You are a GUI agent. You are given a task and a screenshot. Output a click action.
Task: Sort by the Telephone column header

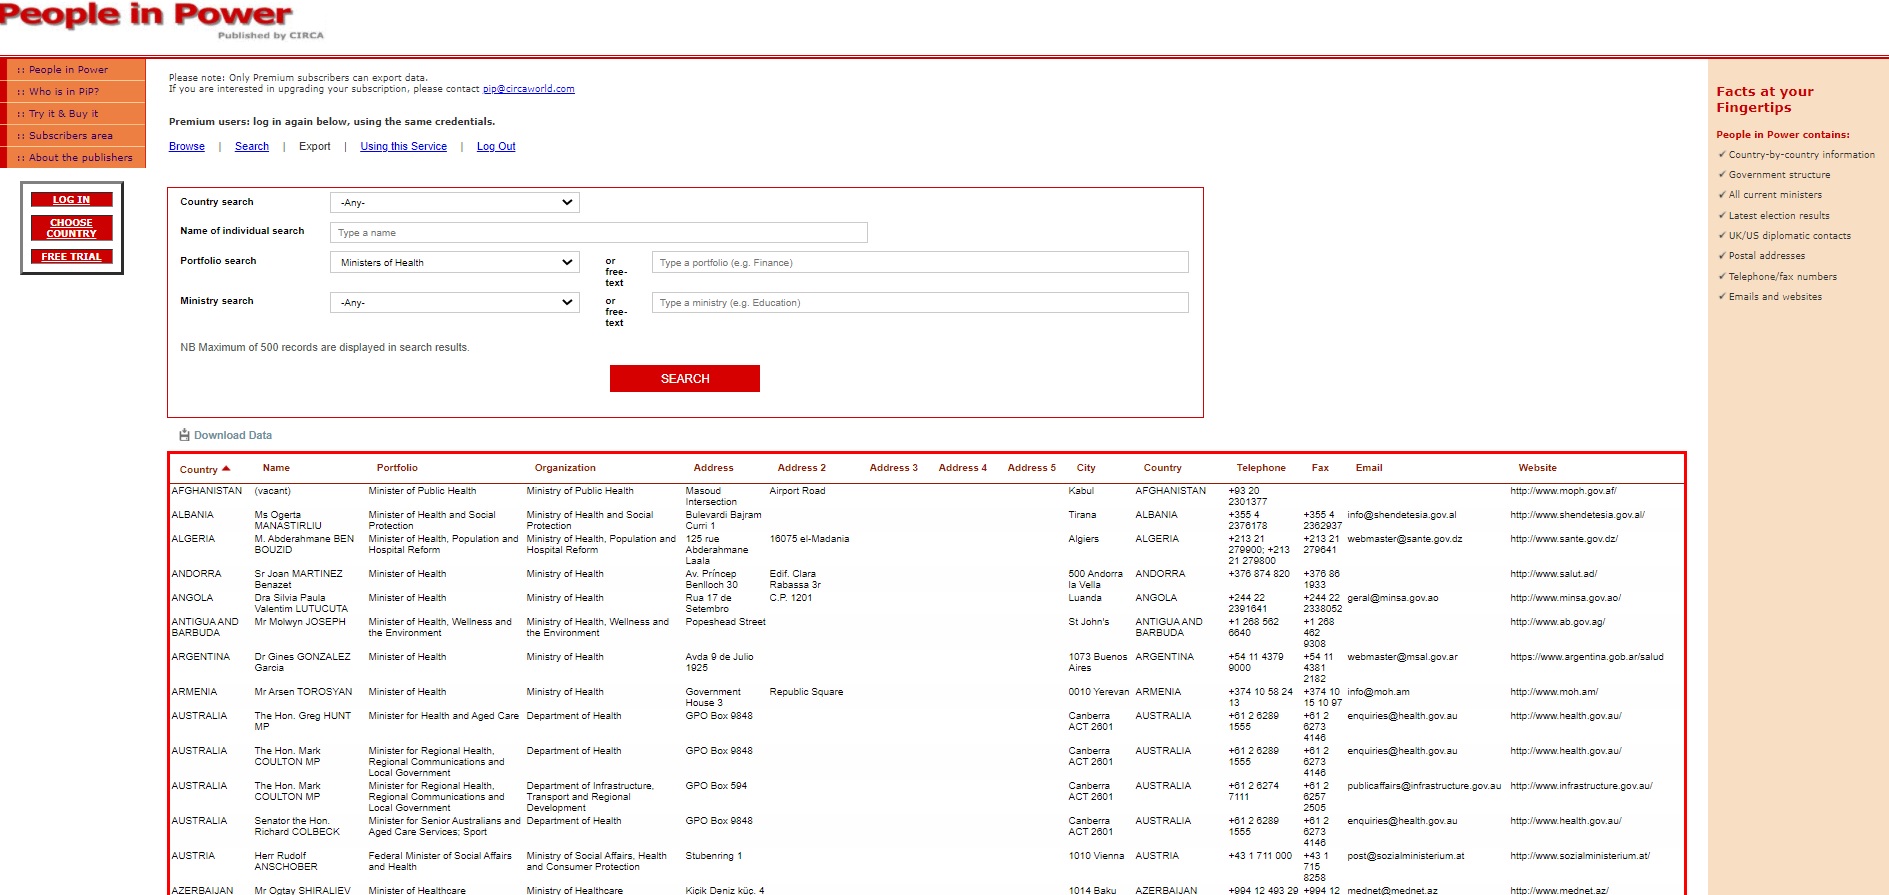[1261, 468]
